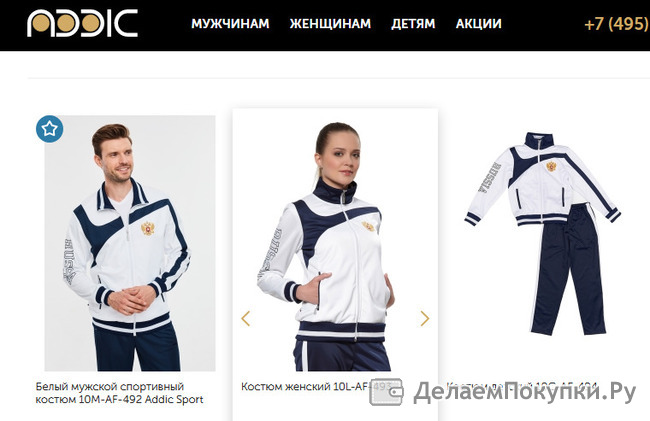The image size is (650, 421).
Task: Open the partially hidden kids' suit title link
Action: [x=521, y=386]
